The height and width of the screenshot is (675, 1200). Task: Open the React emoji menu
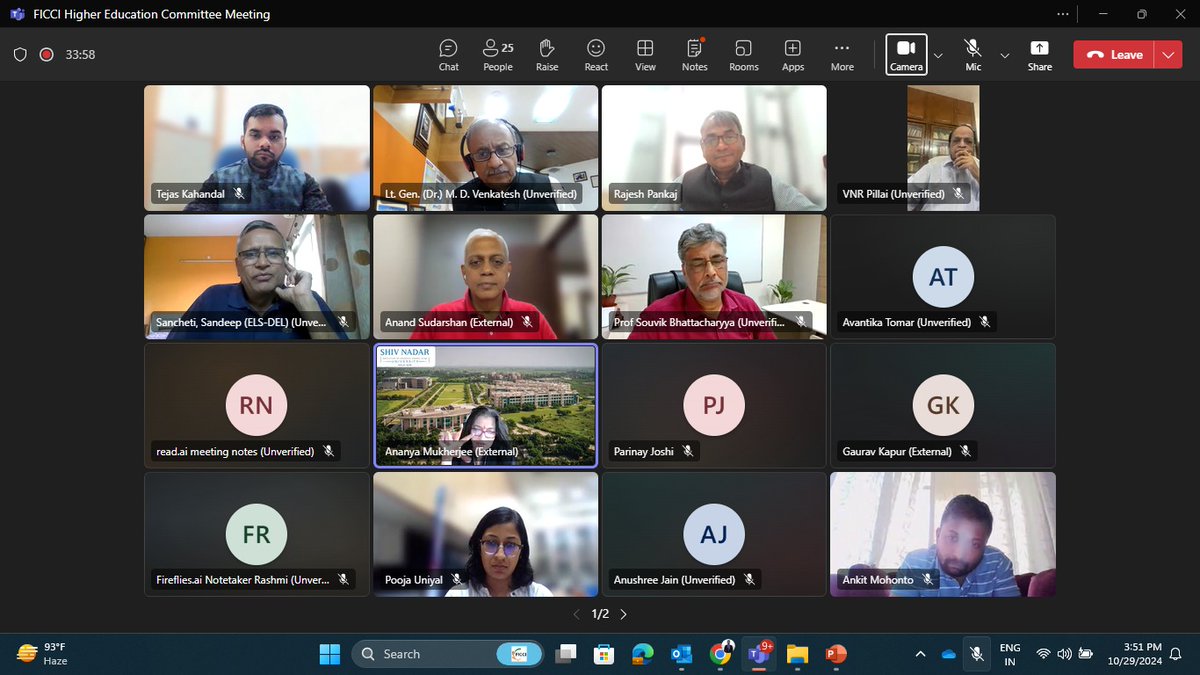(596, 55)
